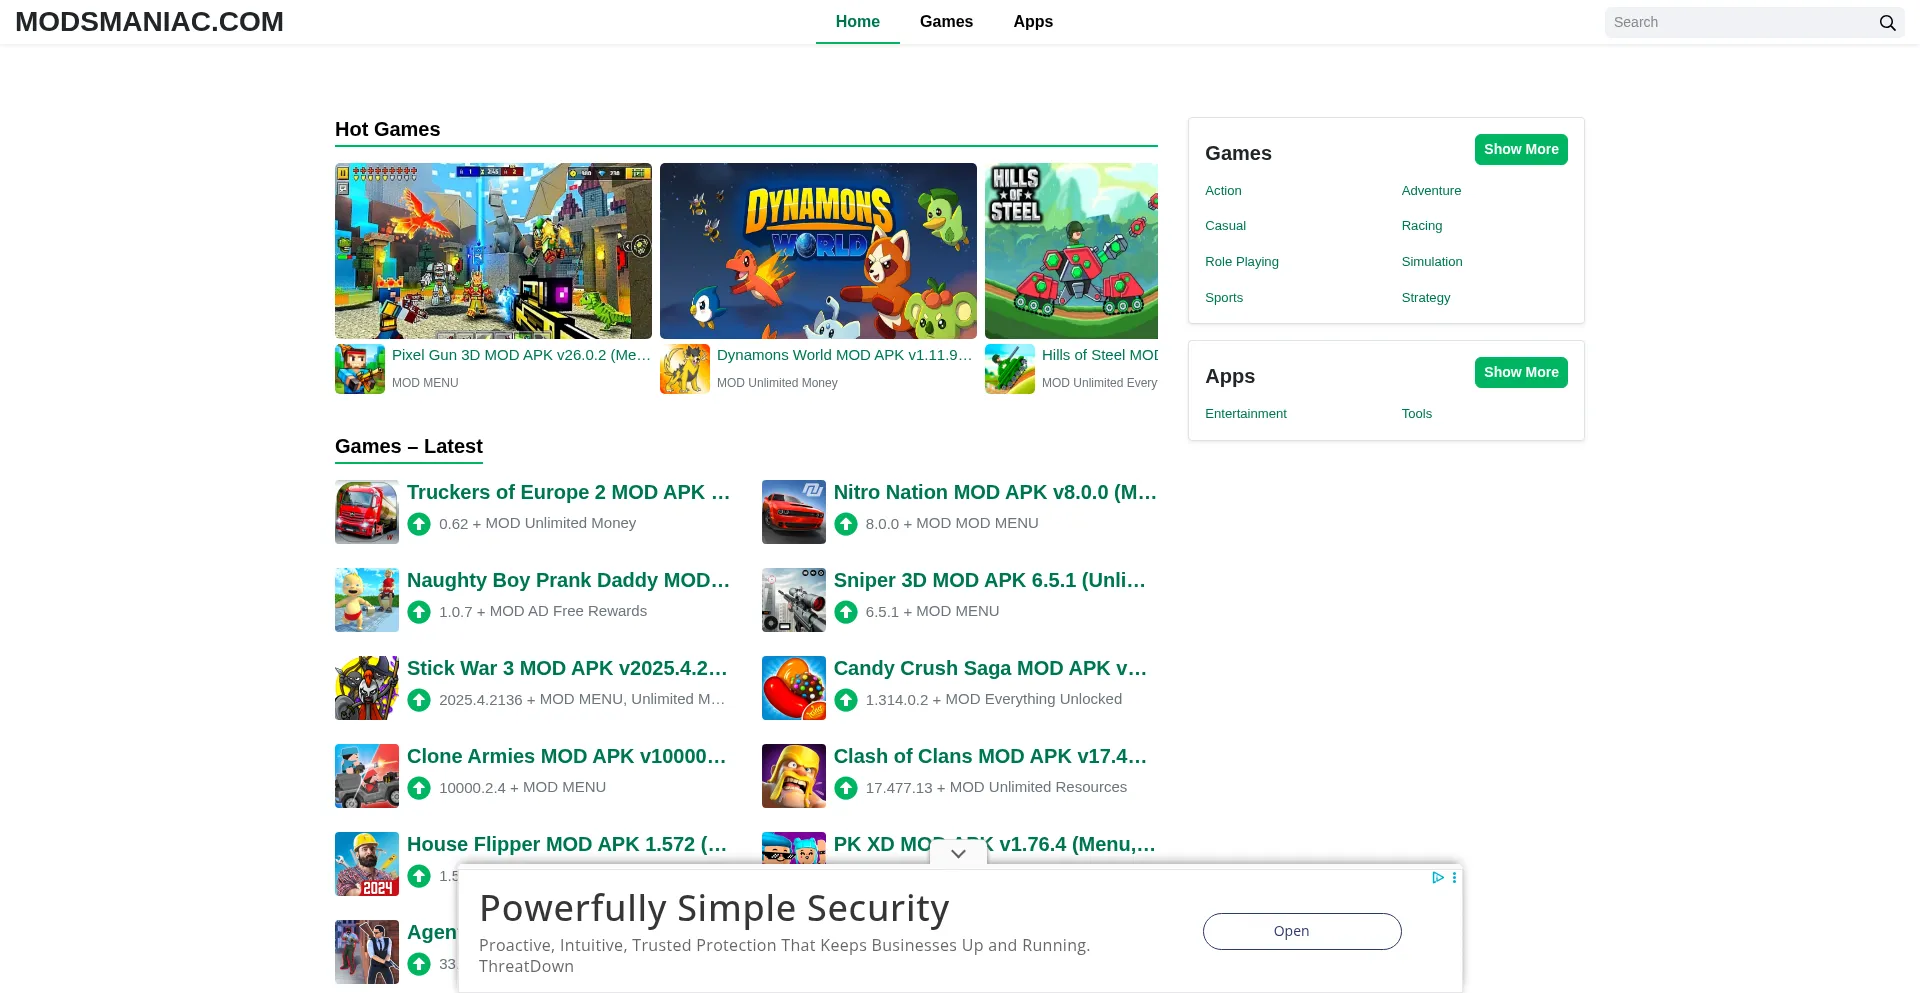Image resolution: width=1920 pixels, height=993 pixels.
Task: Switch to the Games nav tab
Action: [x=945, y=22]
